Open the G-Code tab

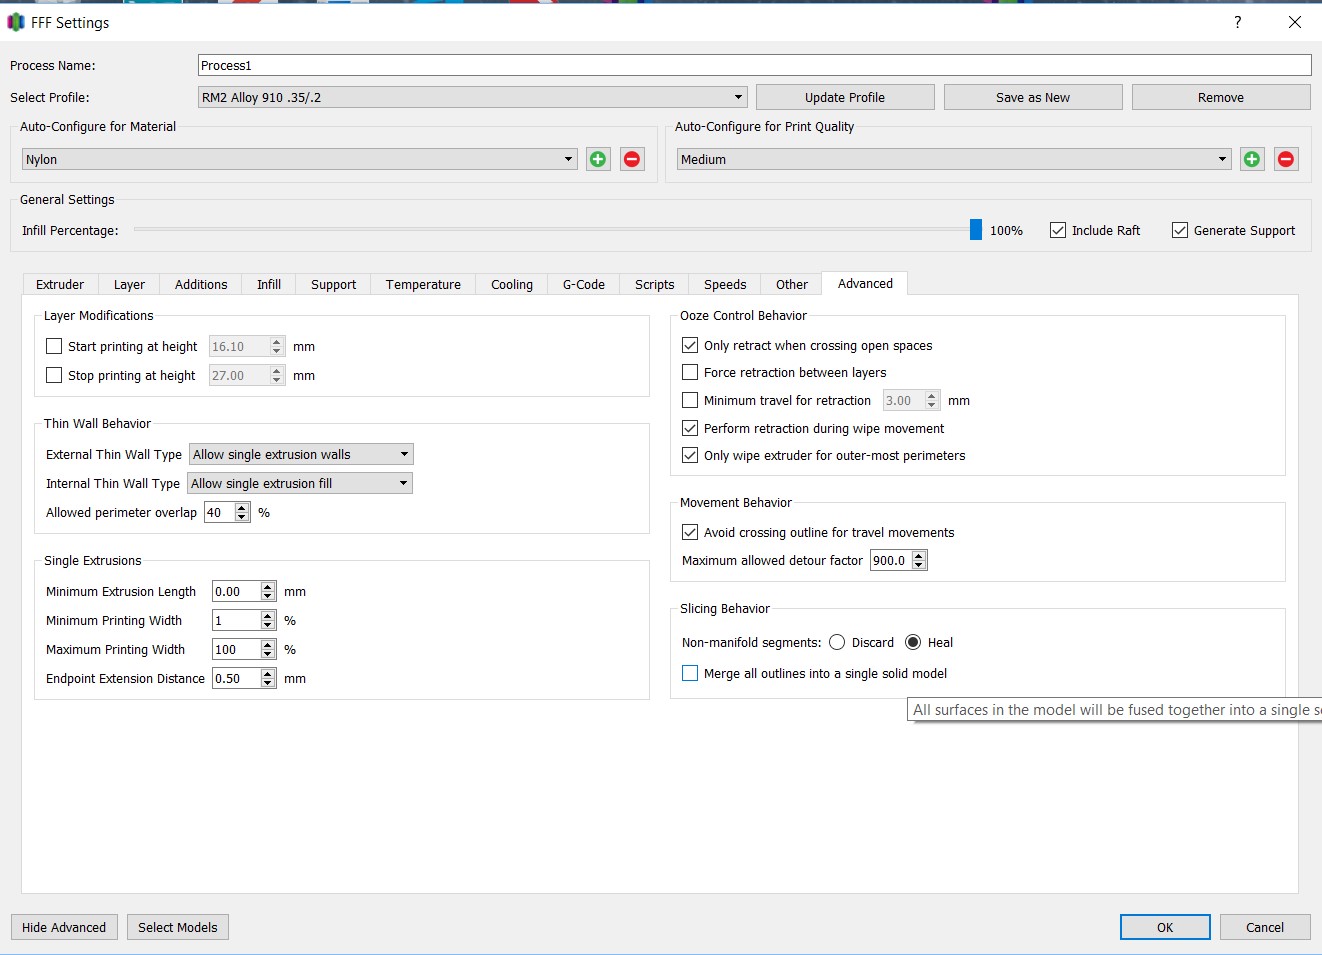point(584,284)
